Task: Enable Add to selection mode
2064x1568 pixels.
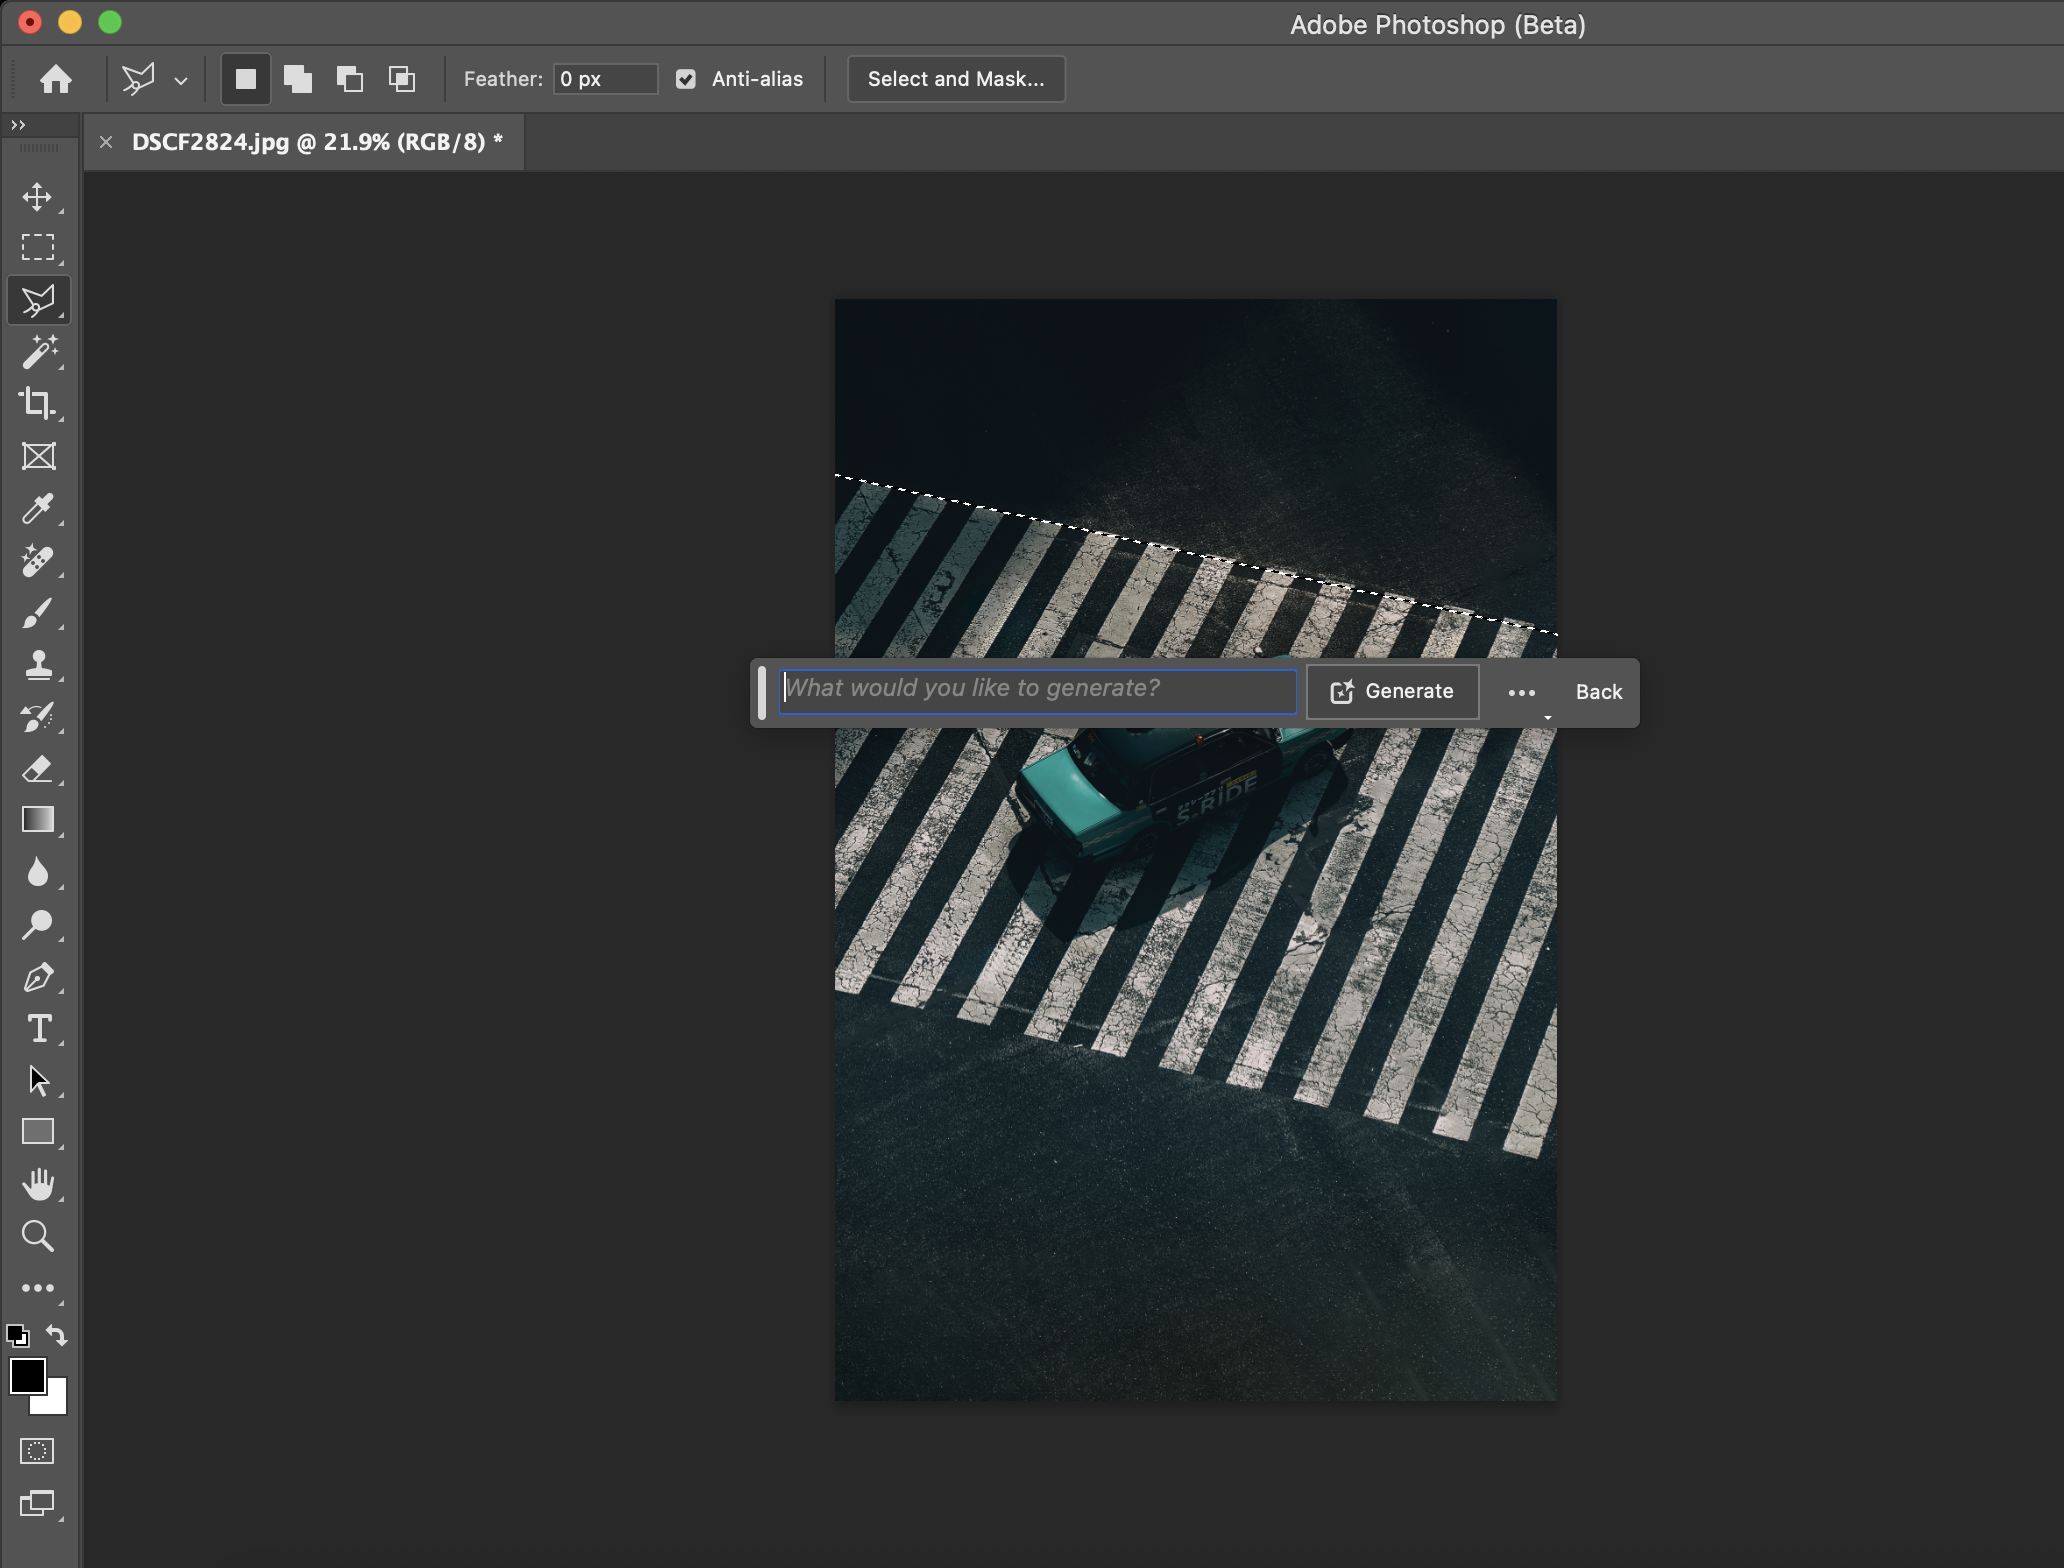Action: tap(297, 79)
